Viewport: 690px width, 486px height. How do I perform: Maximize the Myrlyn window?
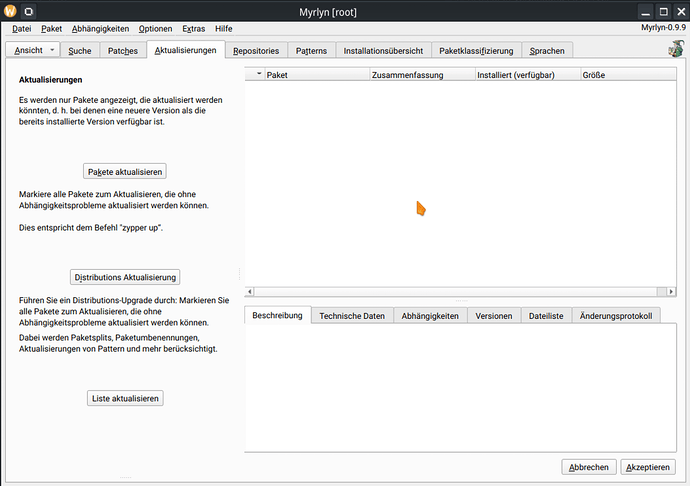coord(662,10)
